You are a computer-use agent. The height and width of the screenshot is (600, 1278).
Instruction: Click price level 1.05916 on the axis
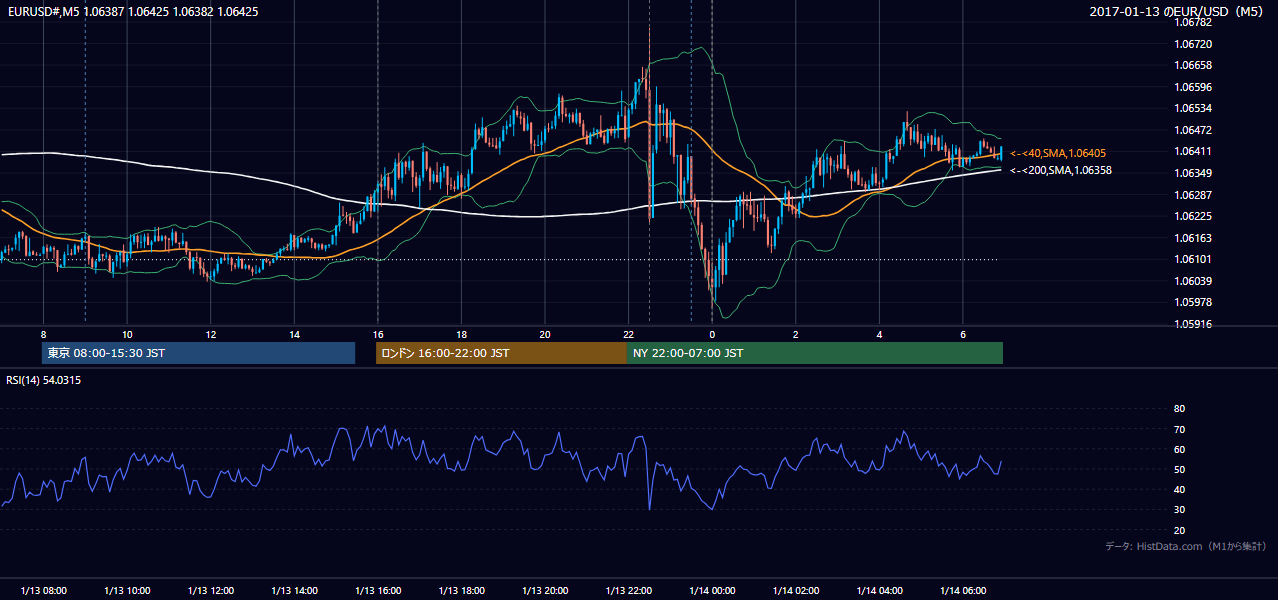coord(1193,323)
